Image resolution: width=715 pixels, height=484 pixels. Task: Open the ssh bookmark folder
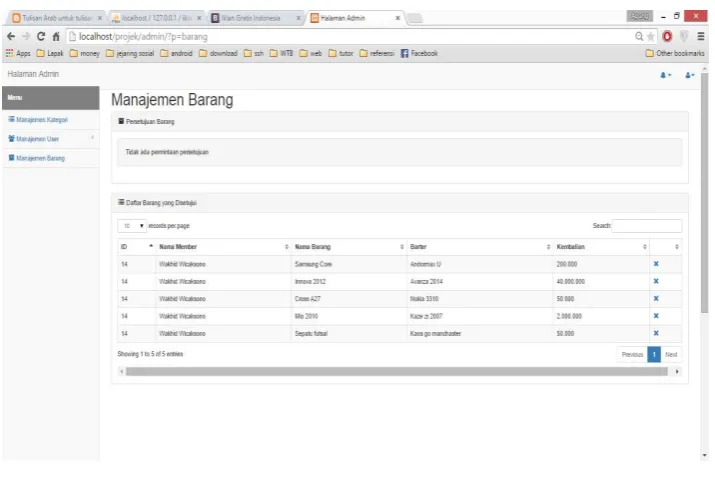[254, 53]
